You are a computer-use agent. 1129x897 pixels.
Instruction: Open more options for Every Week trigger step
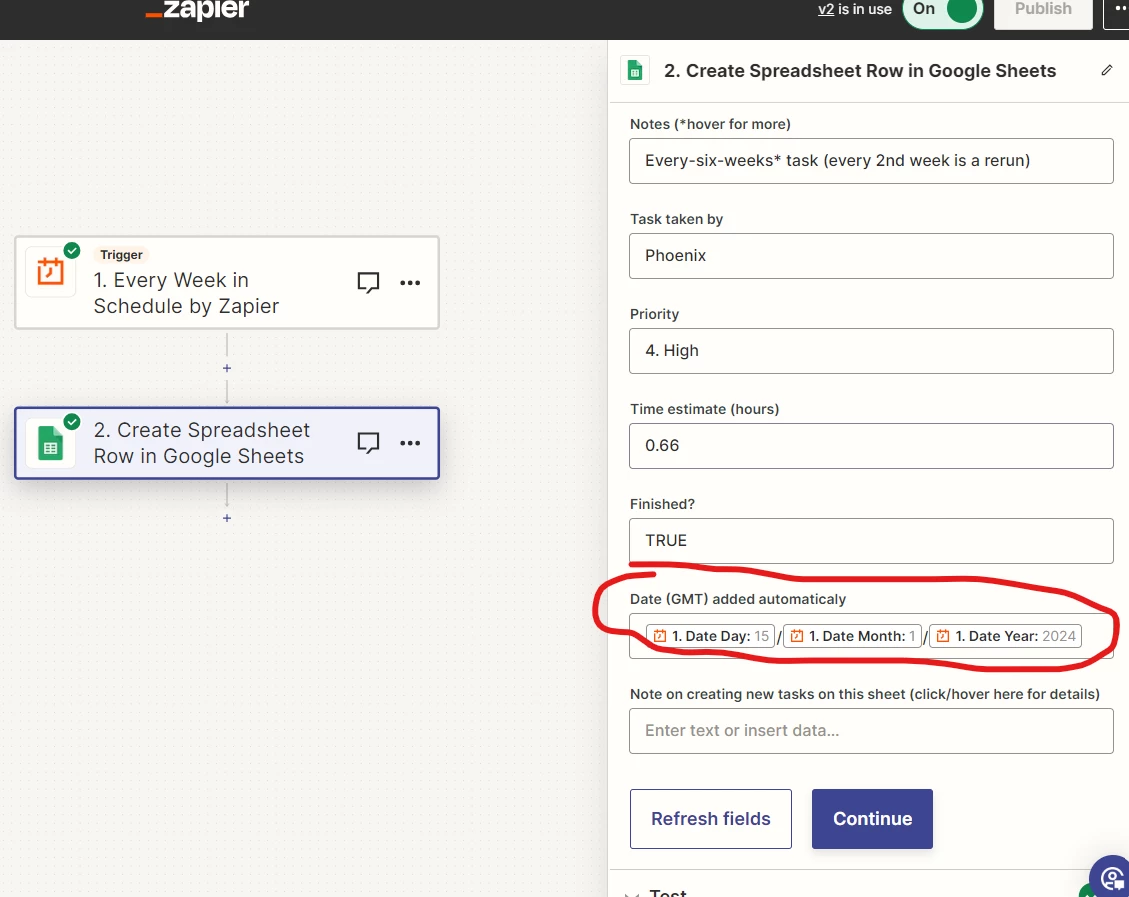[410, 283]
